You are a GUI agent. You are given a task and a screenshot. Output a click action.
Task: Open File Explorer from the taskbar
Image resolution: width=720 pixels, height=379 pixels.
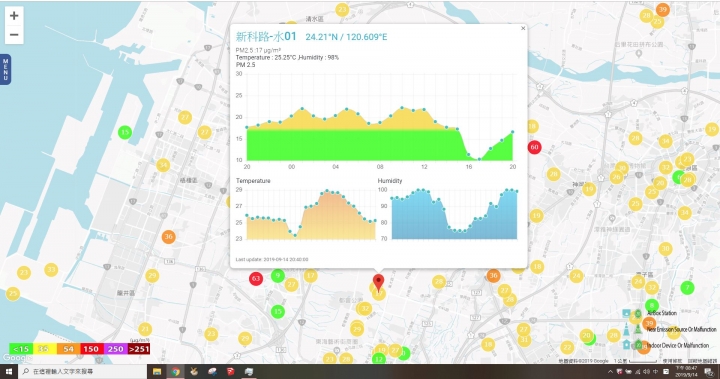tap(157, 372)
